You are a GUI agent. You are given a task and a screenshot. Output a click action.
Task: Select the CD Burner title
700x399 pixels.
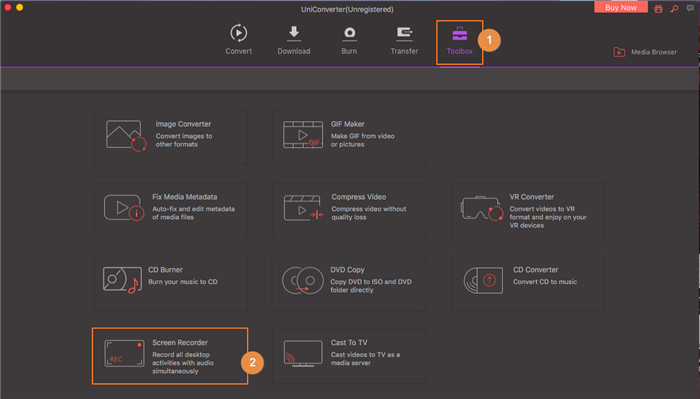coord(165,270)
